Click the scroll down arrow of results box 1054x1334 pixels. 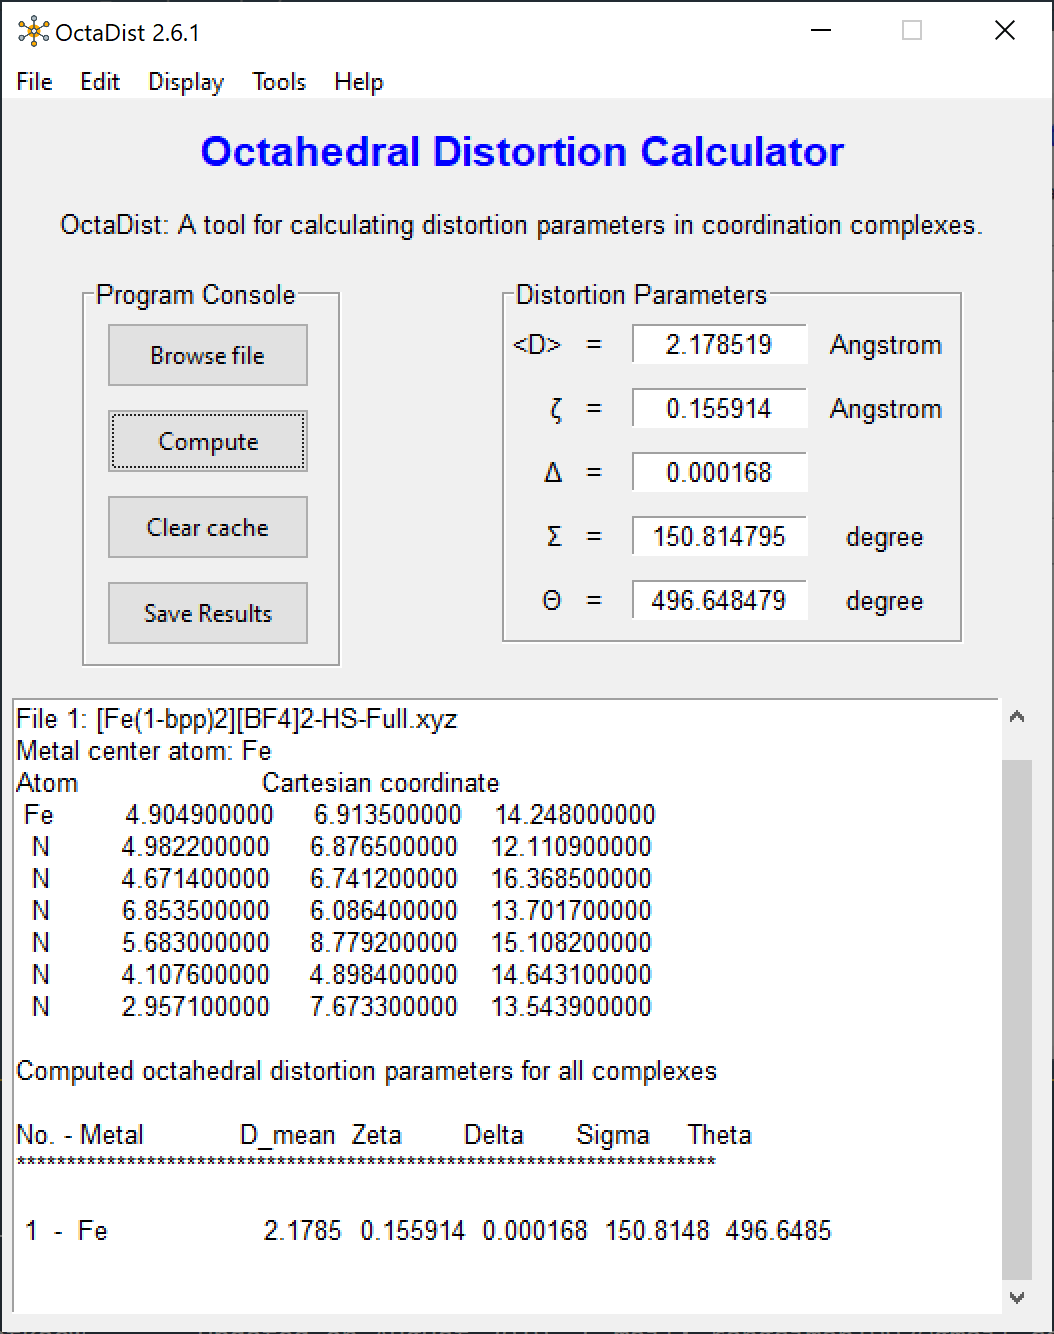[x=1017, y=1297]
